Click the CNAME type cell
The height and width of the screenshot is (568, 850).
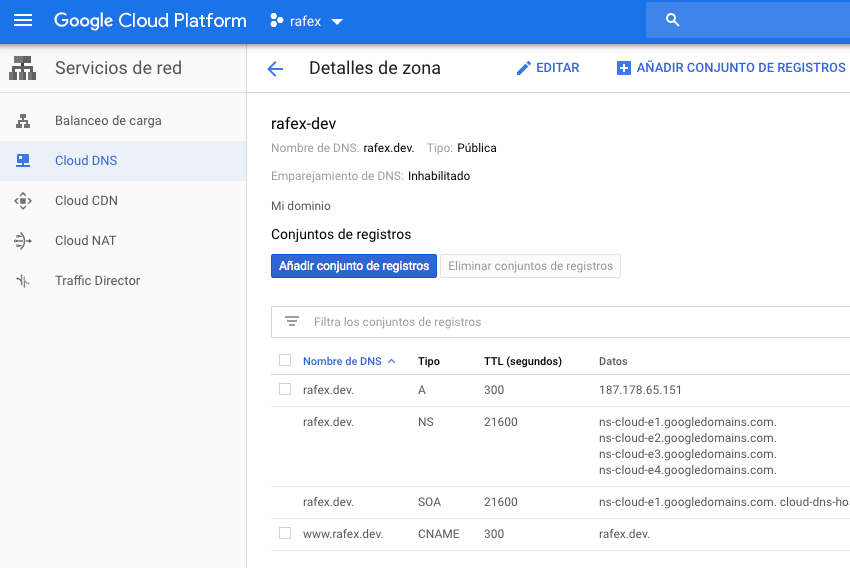pos(439,534)
